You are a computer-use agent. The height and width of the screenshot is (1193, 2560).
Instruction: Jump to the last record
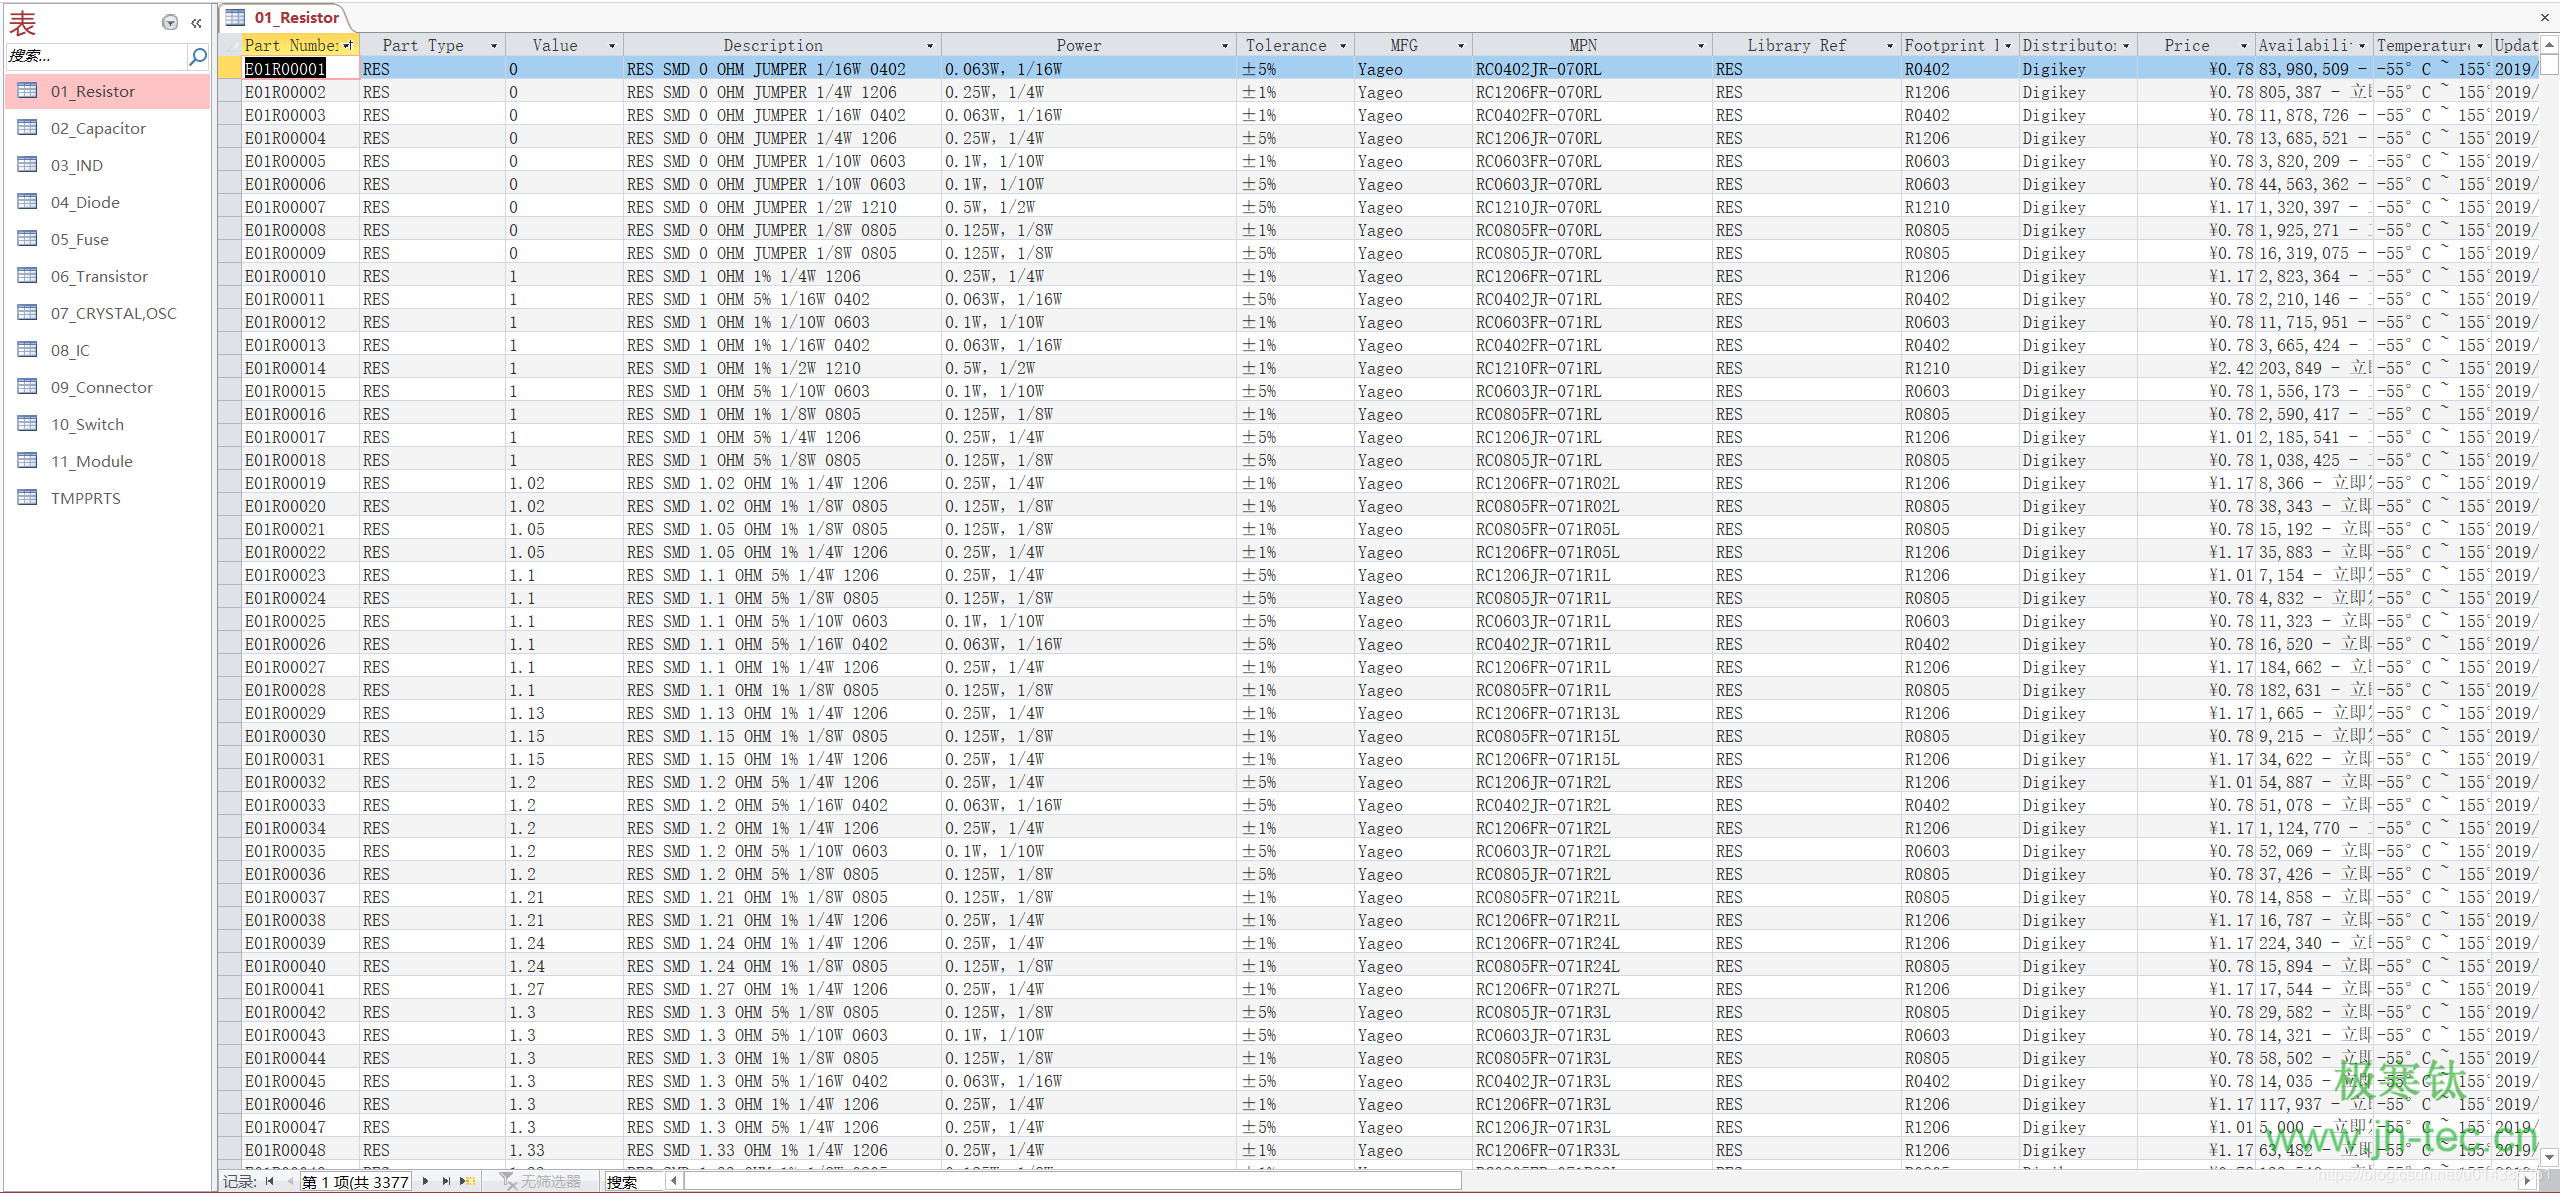[446, 1181]
